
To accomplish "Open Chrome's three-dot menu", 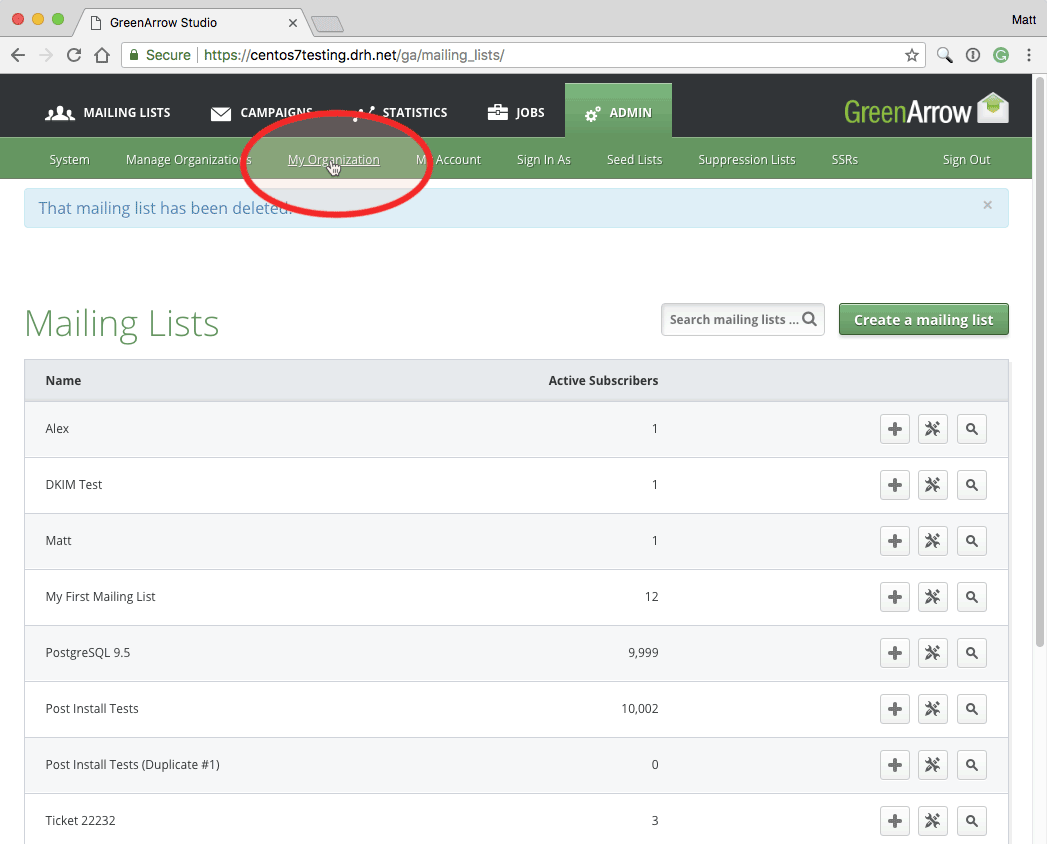I will pos(1029,55).
